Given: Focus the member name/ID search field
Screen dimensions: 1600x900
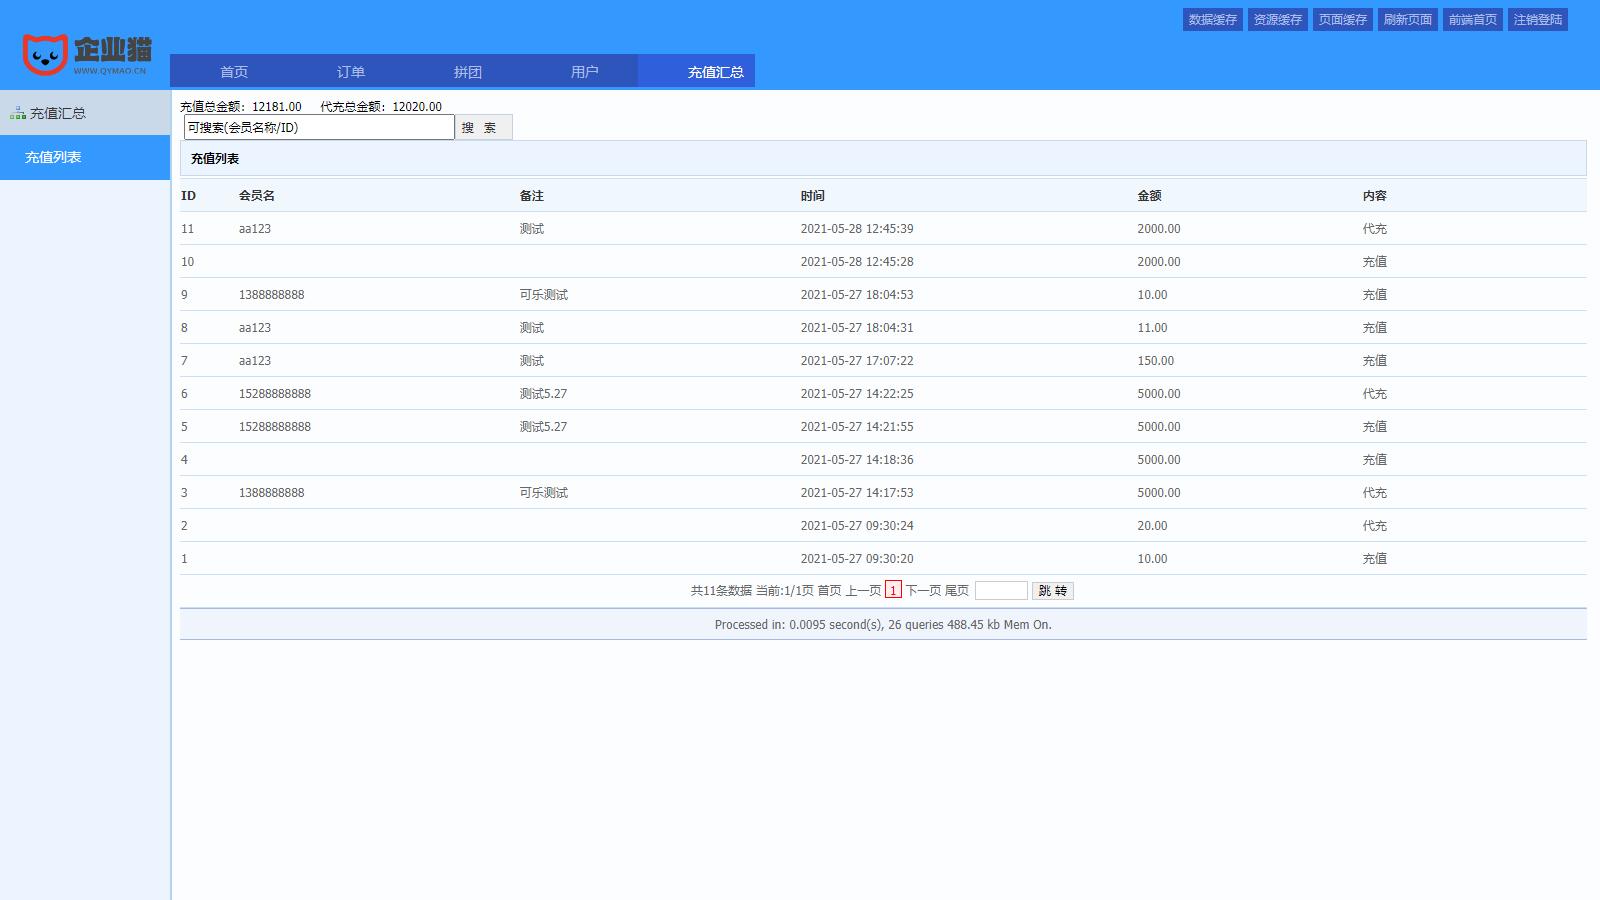Looking at the screenshot, I should [x=319, y=128].
